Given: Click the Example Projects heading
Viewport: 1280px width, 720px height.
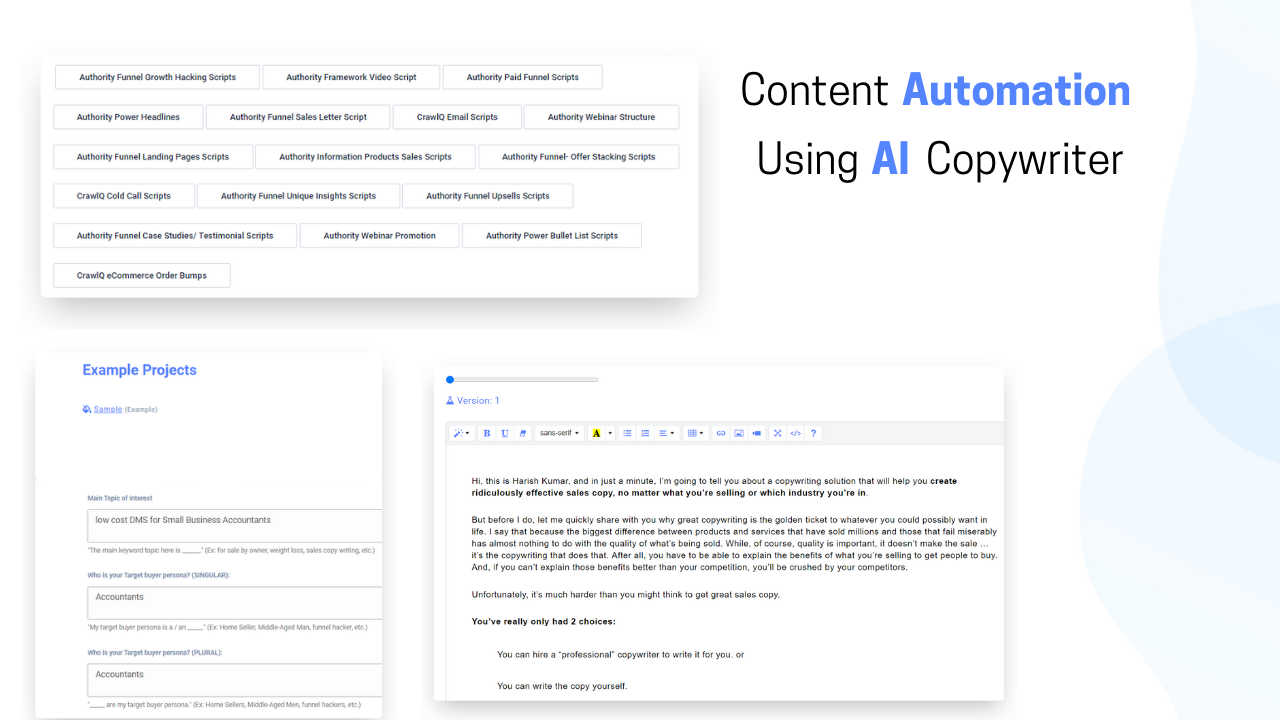Looking at the screenshot, I should pos(139,370).
